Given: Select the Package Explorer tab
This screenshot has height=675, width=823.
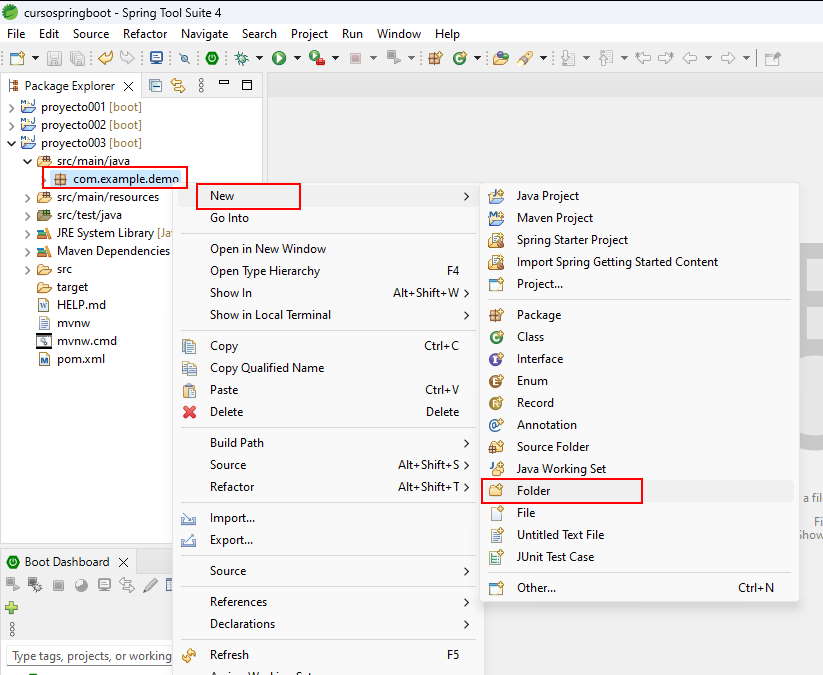Looking at the screenshot, I should point(69,86).
